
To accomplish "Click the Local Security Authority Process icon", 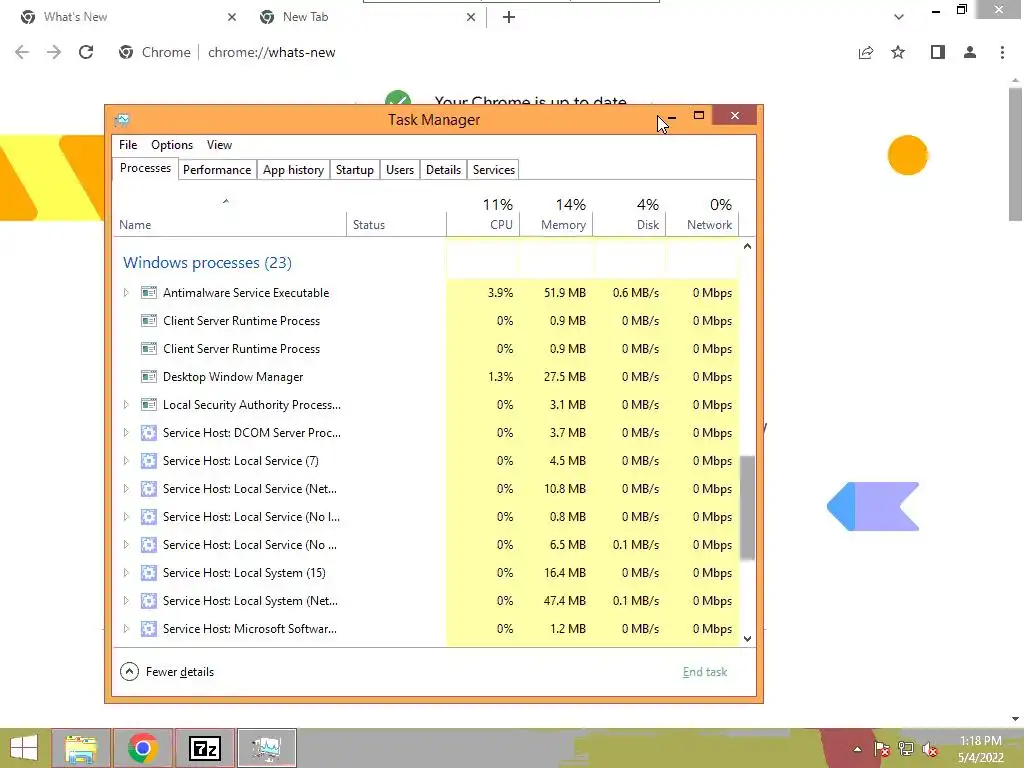I will click(149, 405).
